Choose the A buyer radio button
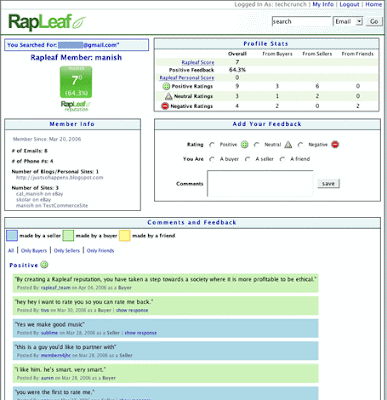Image resolution: width=387 pixels, height=400 pixels. 212,159
